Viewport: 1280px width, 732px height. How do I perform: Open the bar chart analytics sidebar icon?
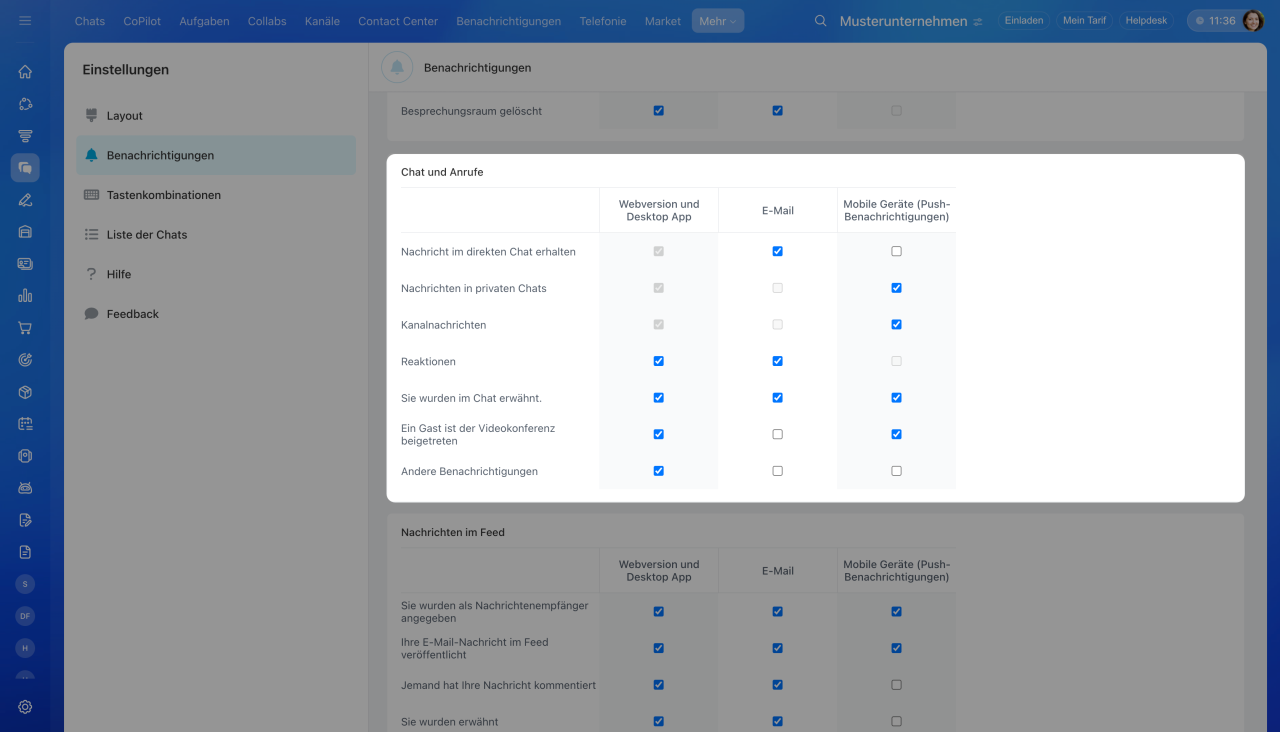[25, 296]
